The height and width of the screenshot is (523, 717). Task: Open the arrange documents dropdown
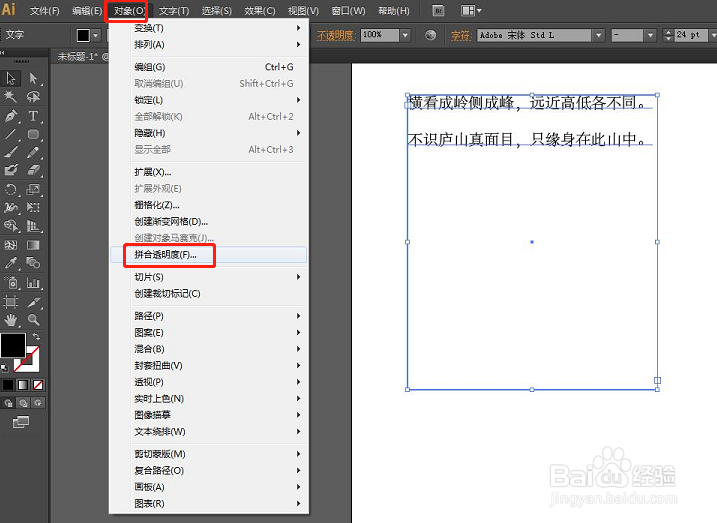point(471,11)
